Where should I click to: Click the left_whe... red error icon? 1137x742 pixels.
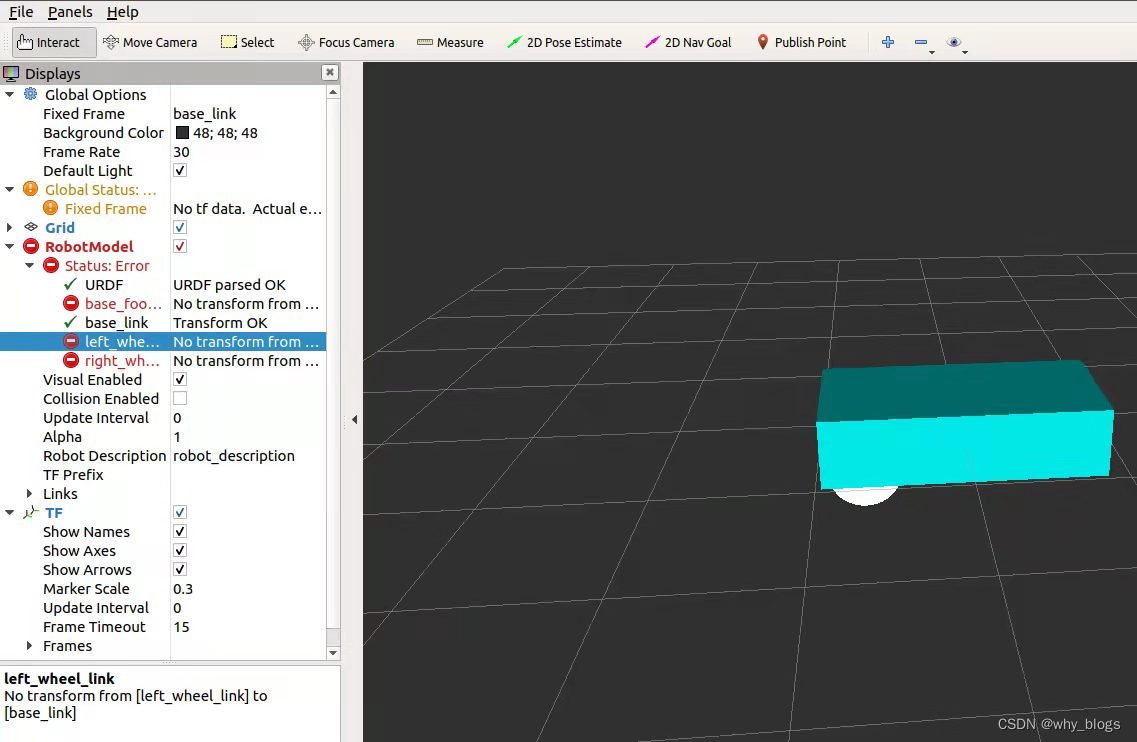pyautogui.click(x=71, y=341)
